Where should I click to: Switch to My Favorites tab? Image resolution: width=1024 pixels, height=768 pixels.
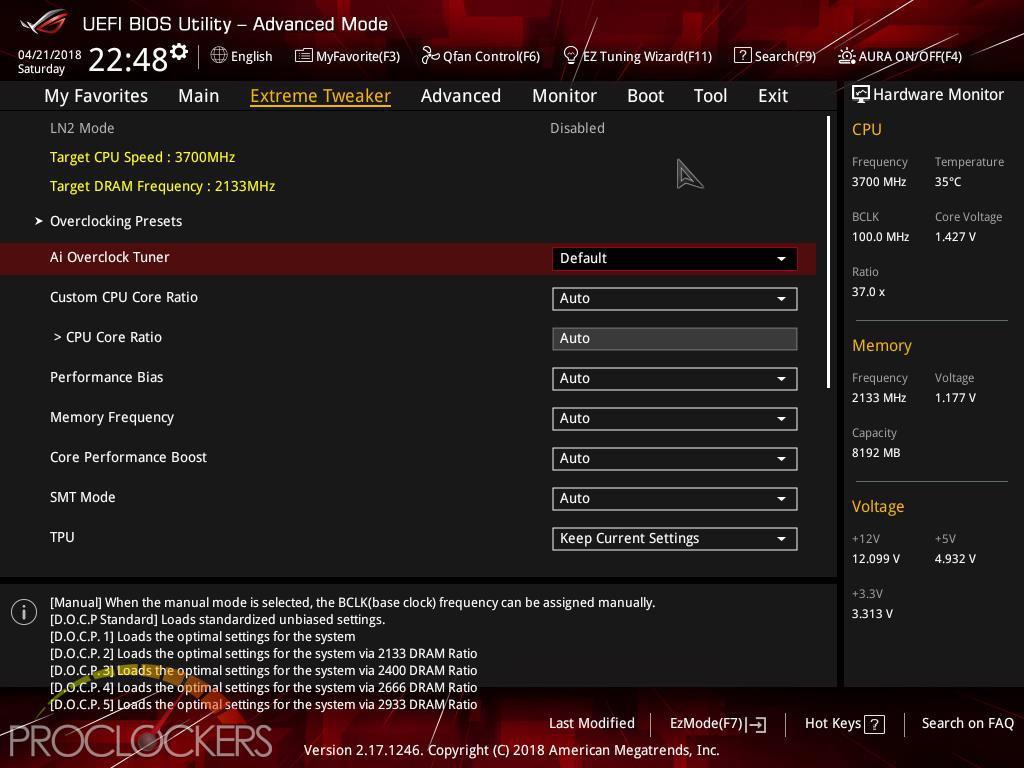tap(96, 96)
